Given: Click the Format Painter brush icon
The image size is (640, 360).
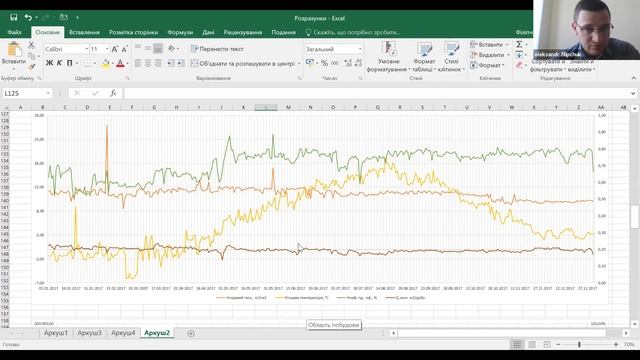Looking at the screenshot, I should [31, 66].
